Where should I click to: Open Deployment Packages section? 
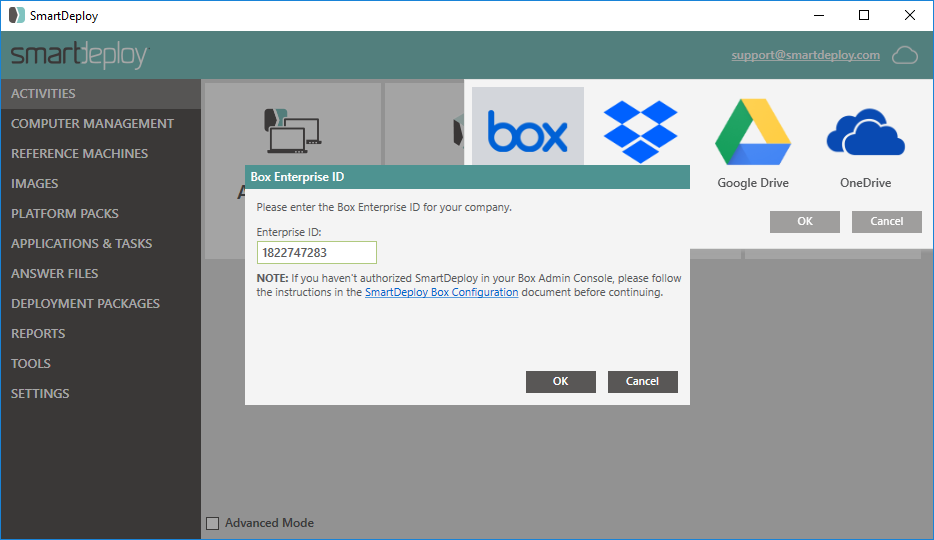[101, 303]
